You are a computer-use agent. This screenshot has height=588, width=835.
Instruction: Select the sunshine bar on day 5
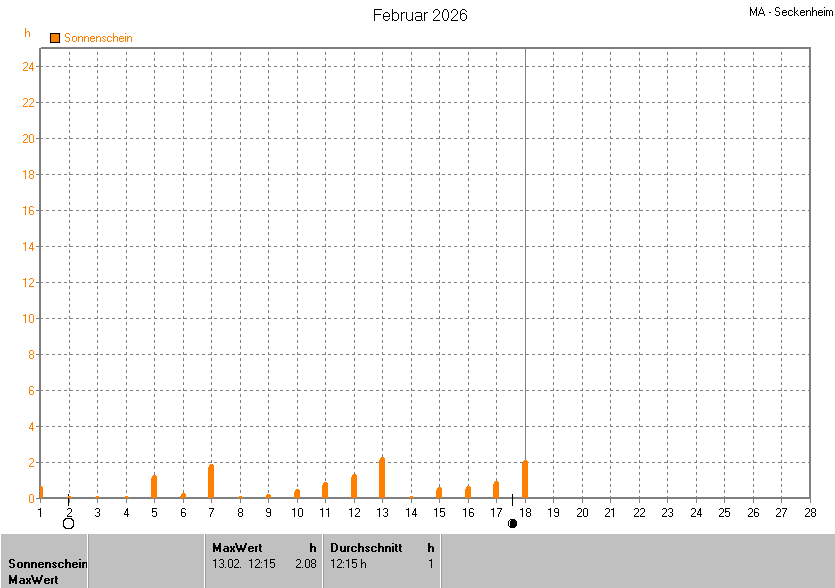(154, 486)
